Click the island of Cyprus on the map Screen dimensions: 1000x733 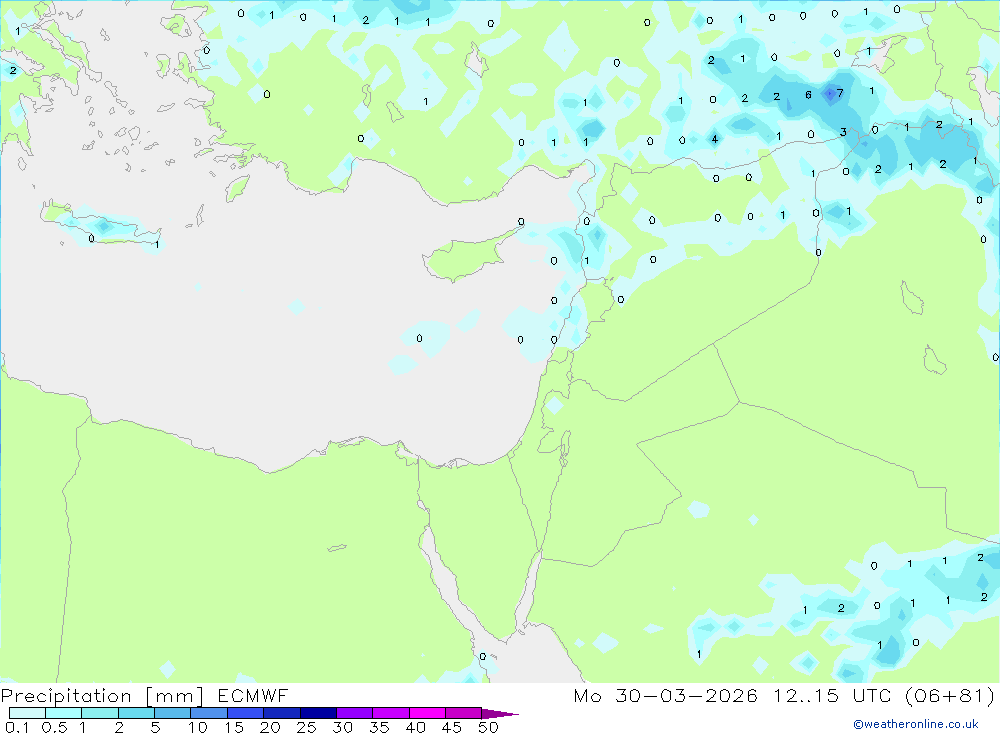466,256
